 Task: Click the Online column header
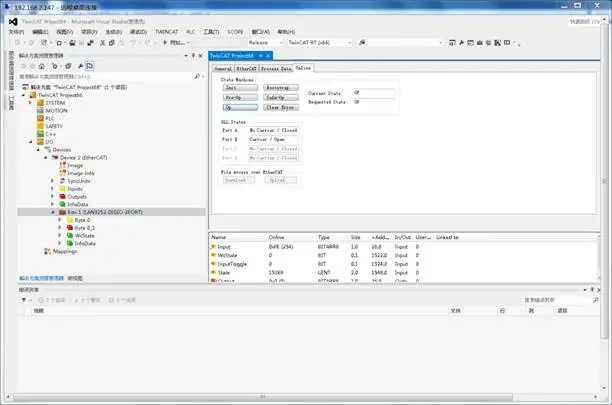click(x=276, y=237)
